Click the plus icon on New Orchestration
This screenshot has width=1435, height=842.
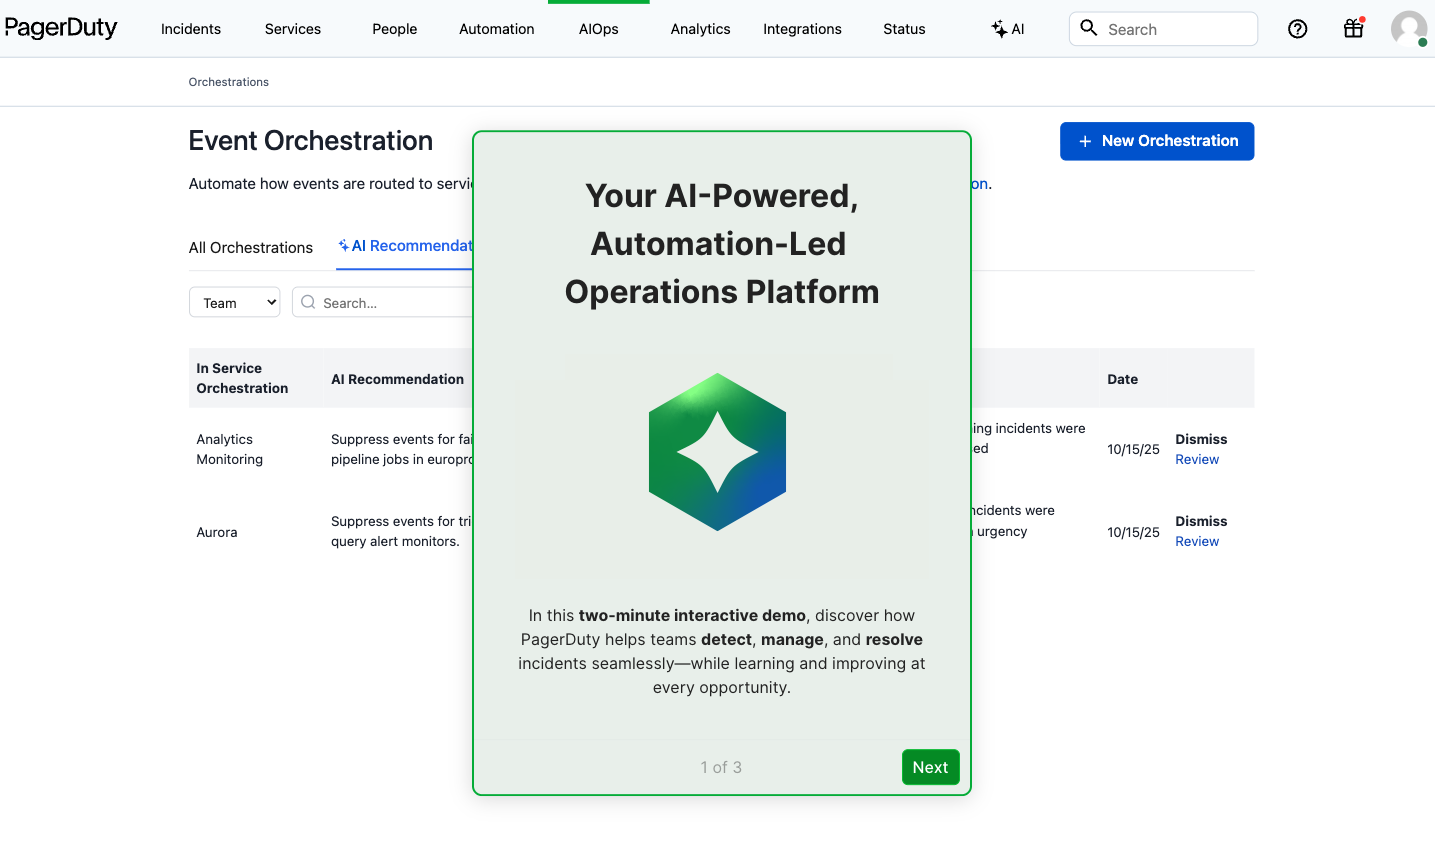coord(1084,141)
